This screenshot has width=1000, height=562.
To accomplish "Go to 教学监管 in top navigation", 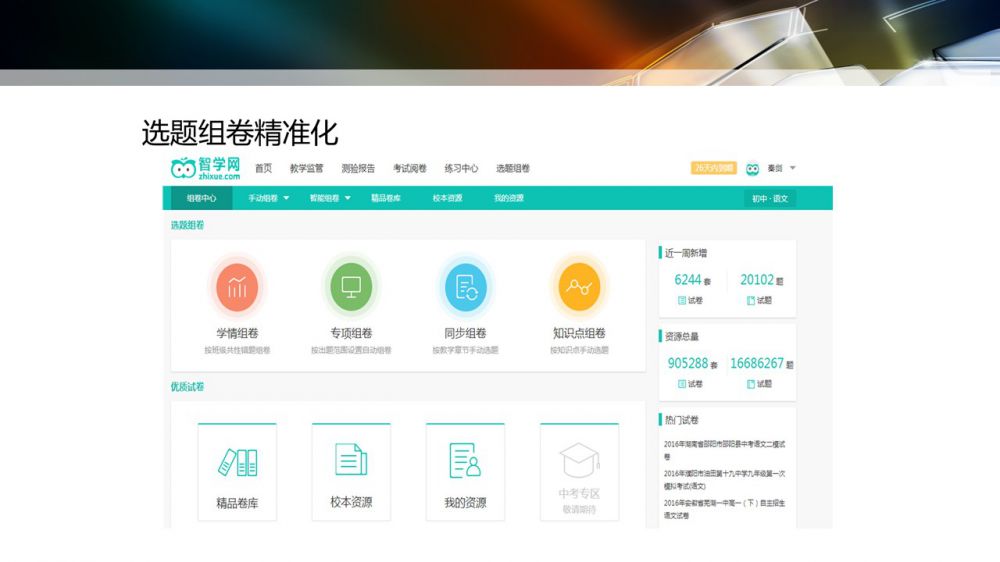I will [306, 169].
